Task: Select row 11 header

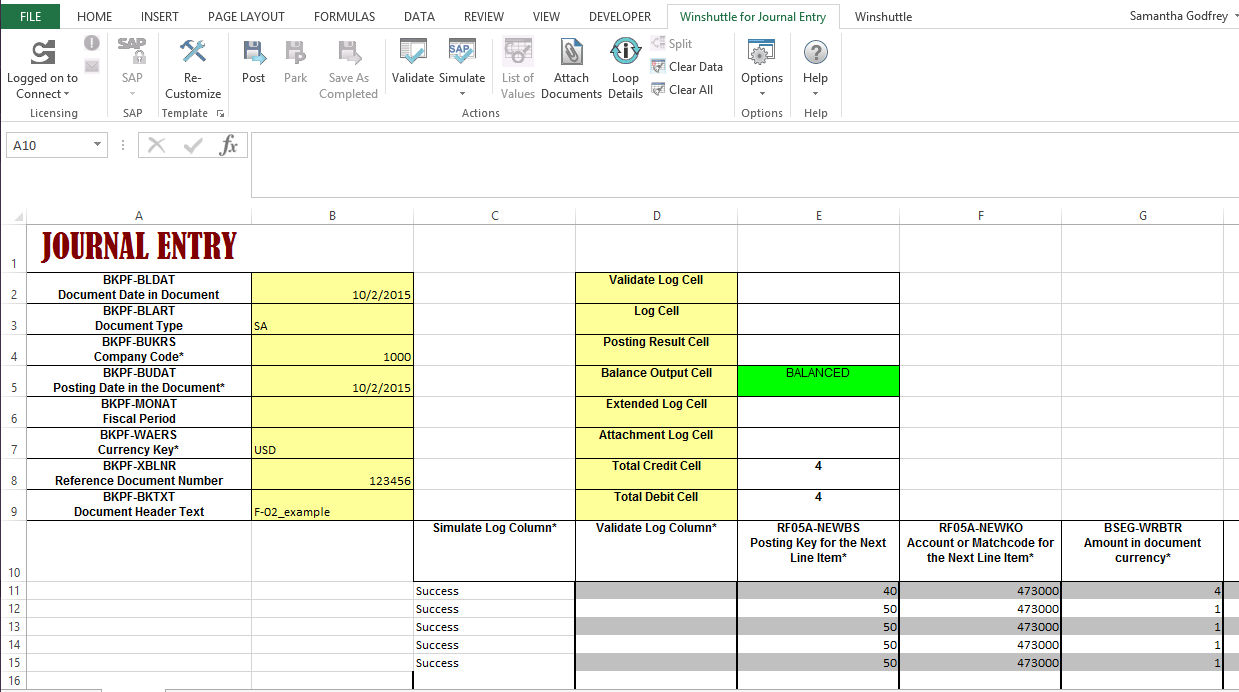Action: 13,591
